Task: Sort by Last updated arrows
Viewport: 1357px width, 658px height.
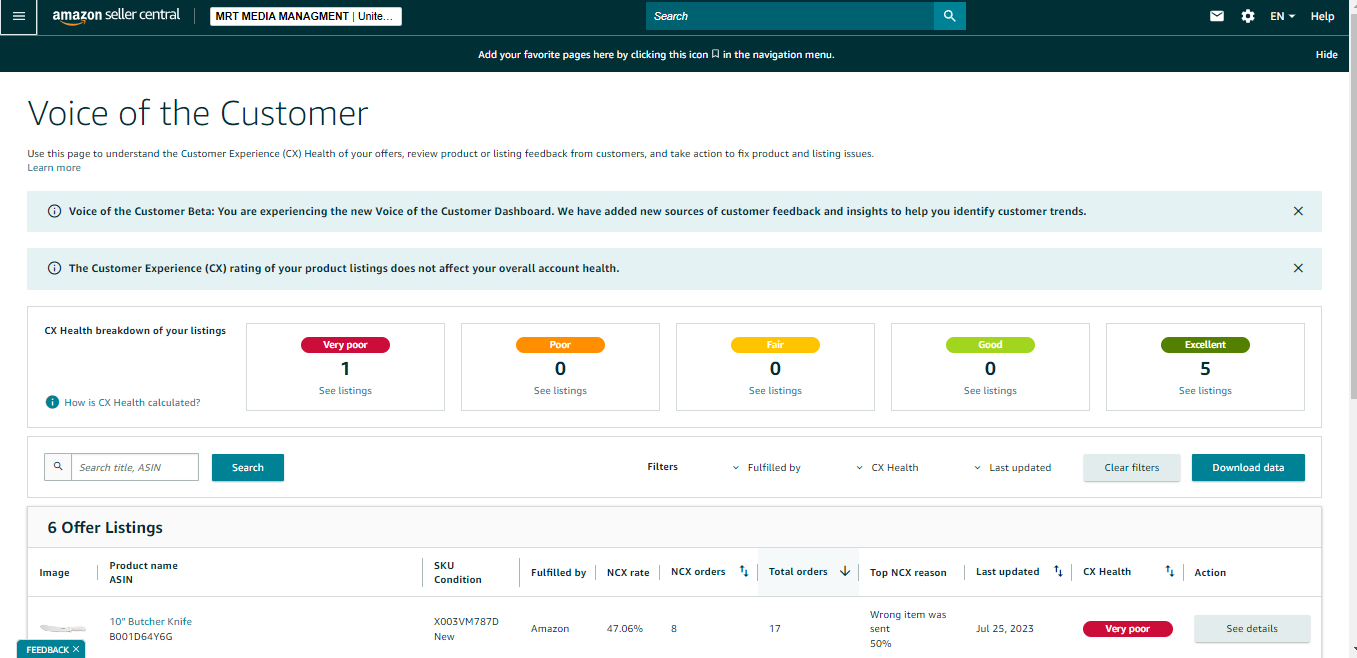Action: point(1058,571)
